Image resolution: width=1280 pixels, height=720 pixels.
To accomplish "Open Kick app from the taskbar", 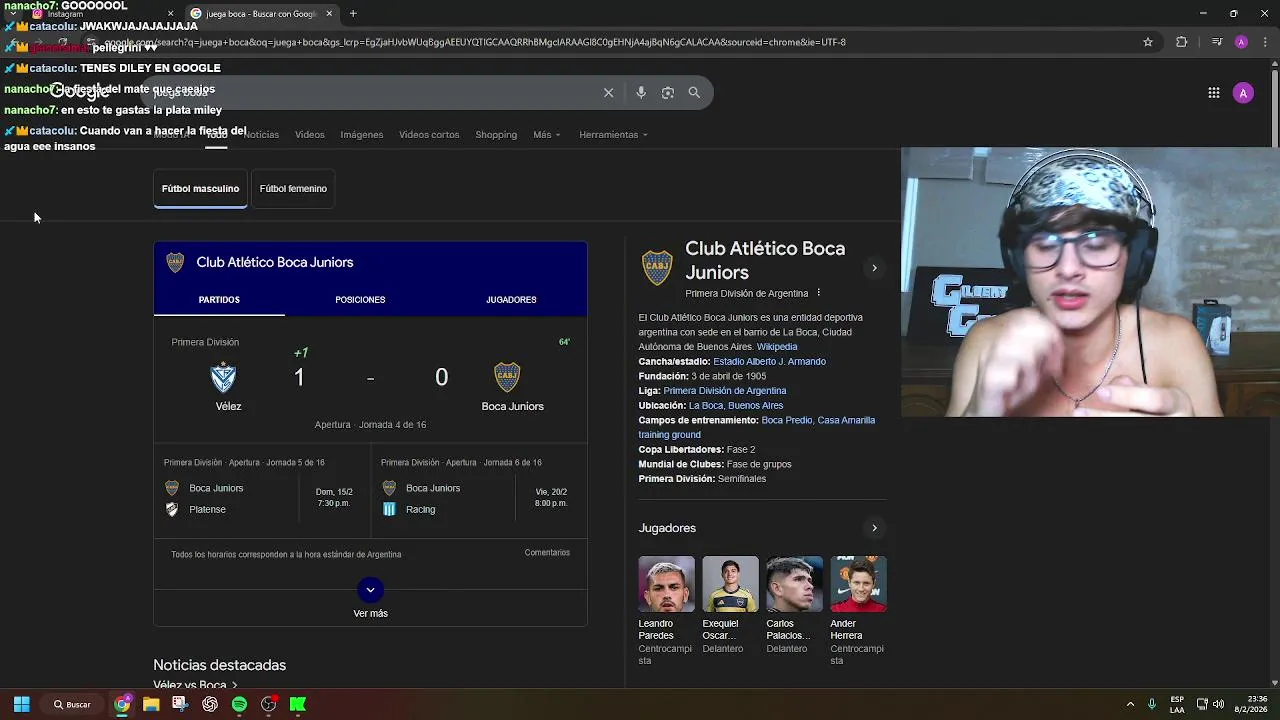I will 298,704.
